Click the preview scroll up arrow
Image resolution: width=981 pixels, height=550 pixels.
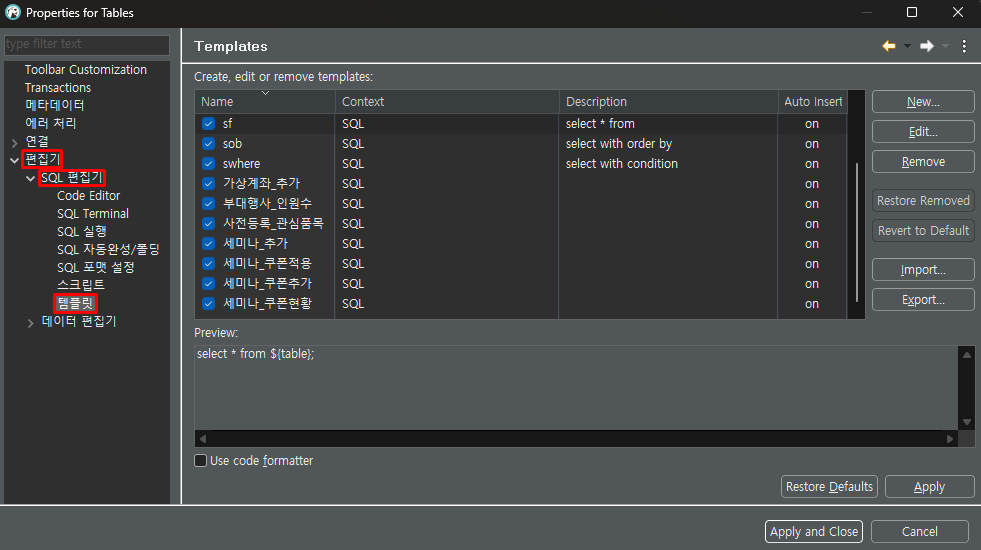967,355
